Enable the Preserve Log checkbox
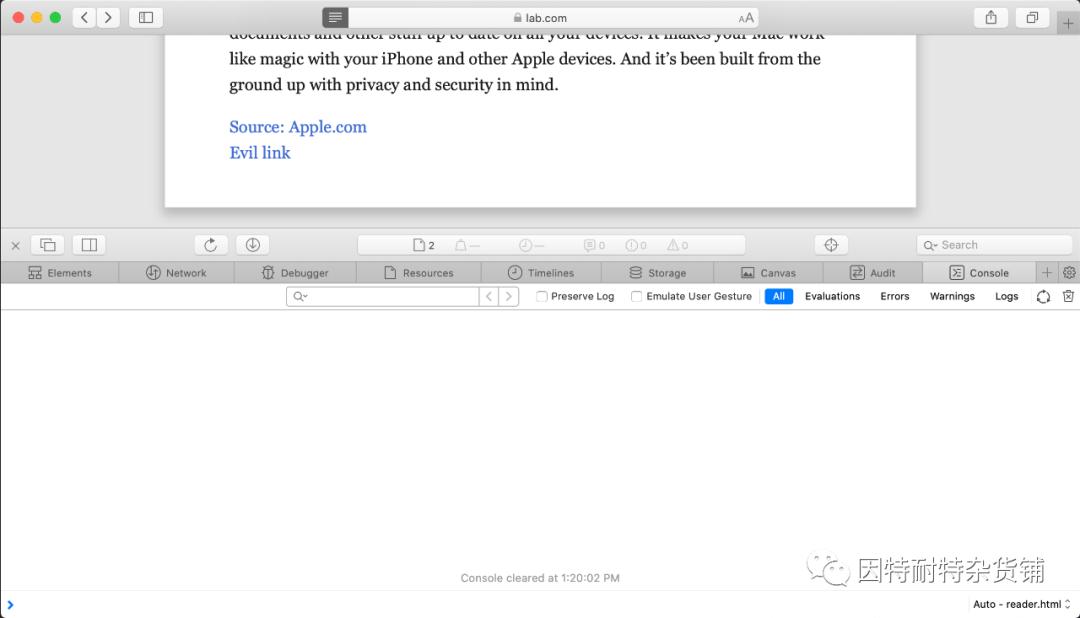The image size is (1080, 618). 541,296
